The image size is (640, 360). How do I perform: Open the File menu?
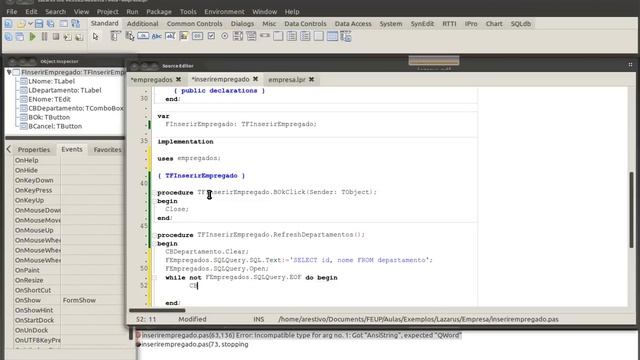[12, 11]
